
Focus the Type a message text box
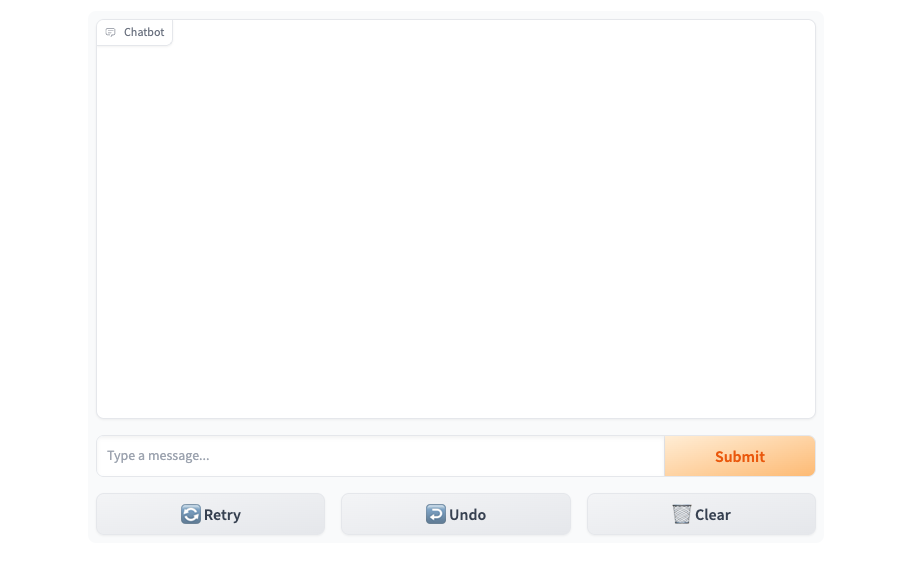click(380, 456)
